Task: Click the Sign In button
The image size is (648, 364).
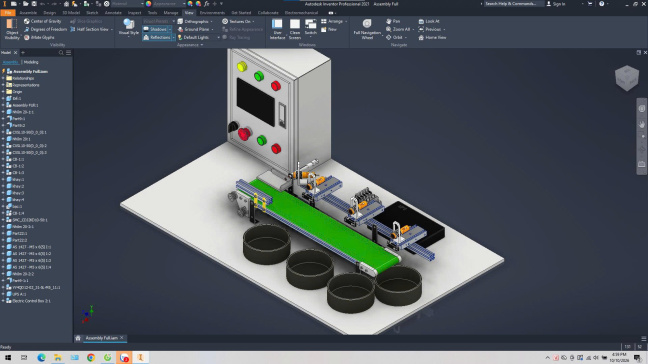Action: coord(556,4)
